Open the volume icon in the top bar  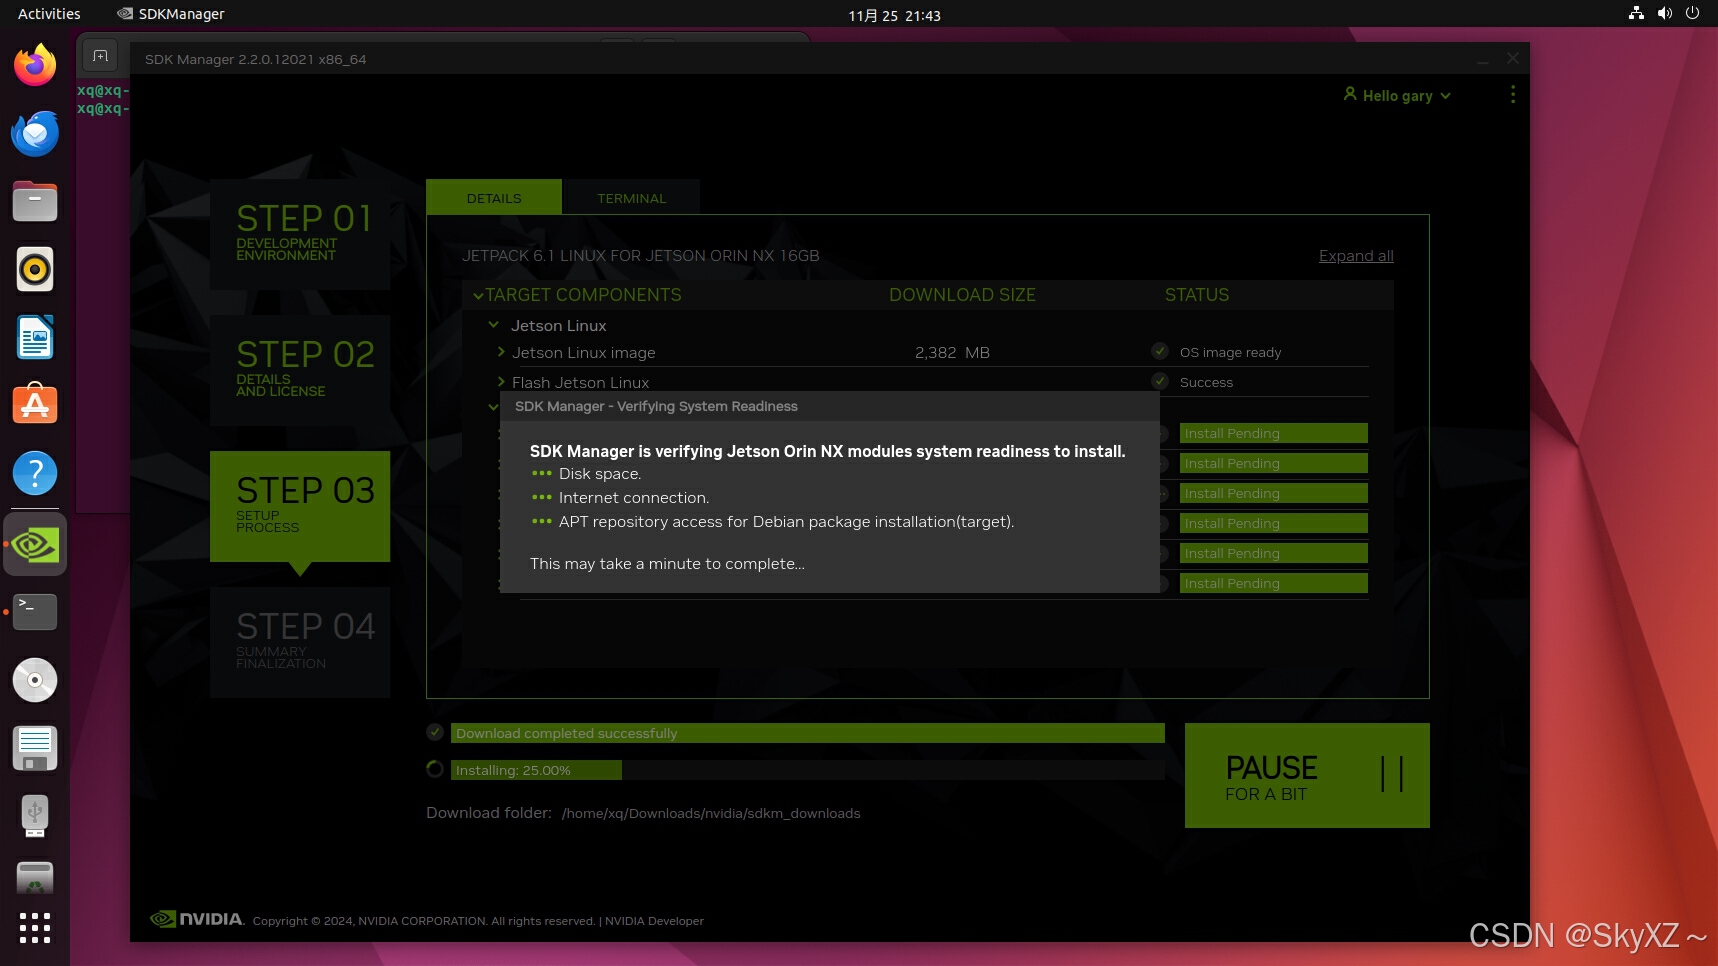click(x=1664, y=14)
